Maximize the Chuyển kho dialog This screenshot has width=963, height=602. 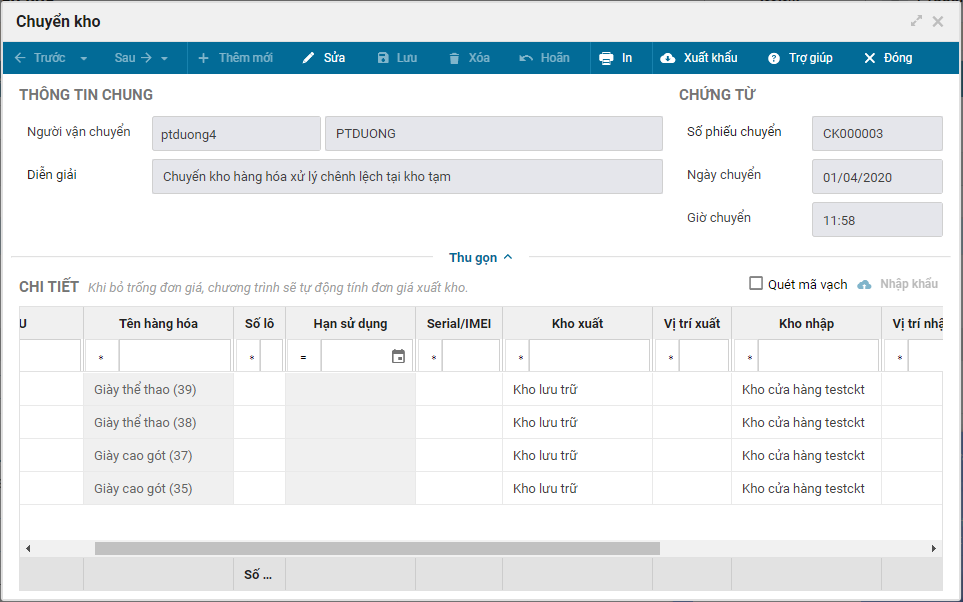click(916, 21)
